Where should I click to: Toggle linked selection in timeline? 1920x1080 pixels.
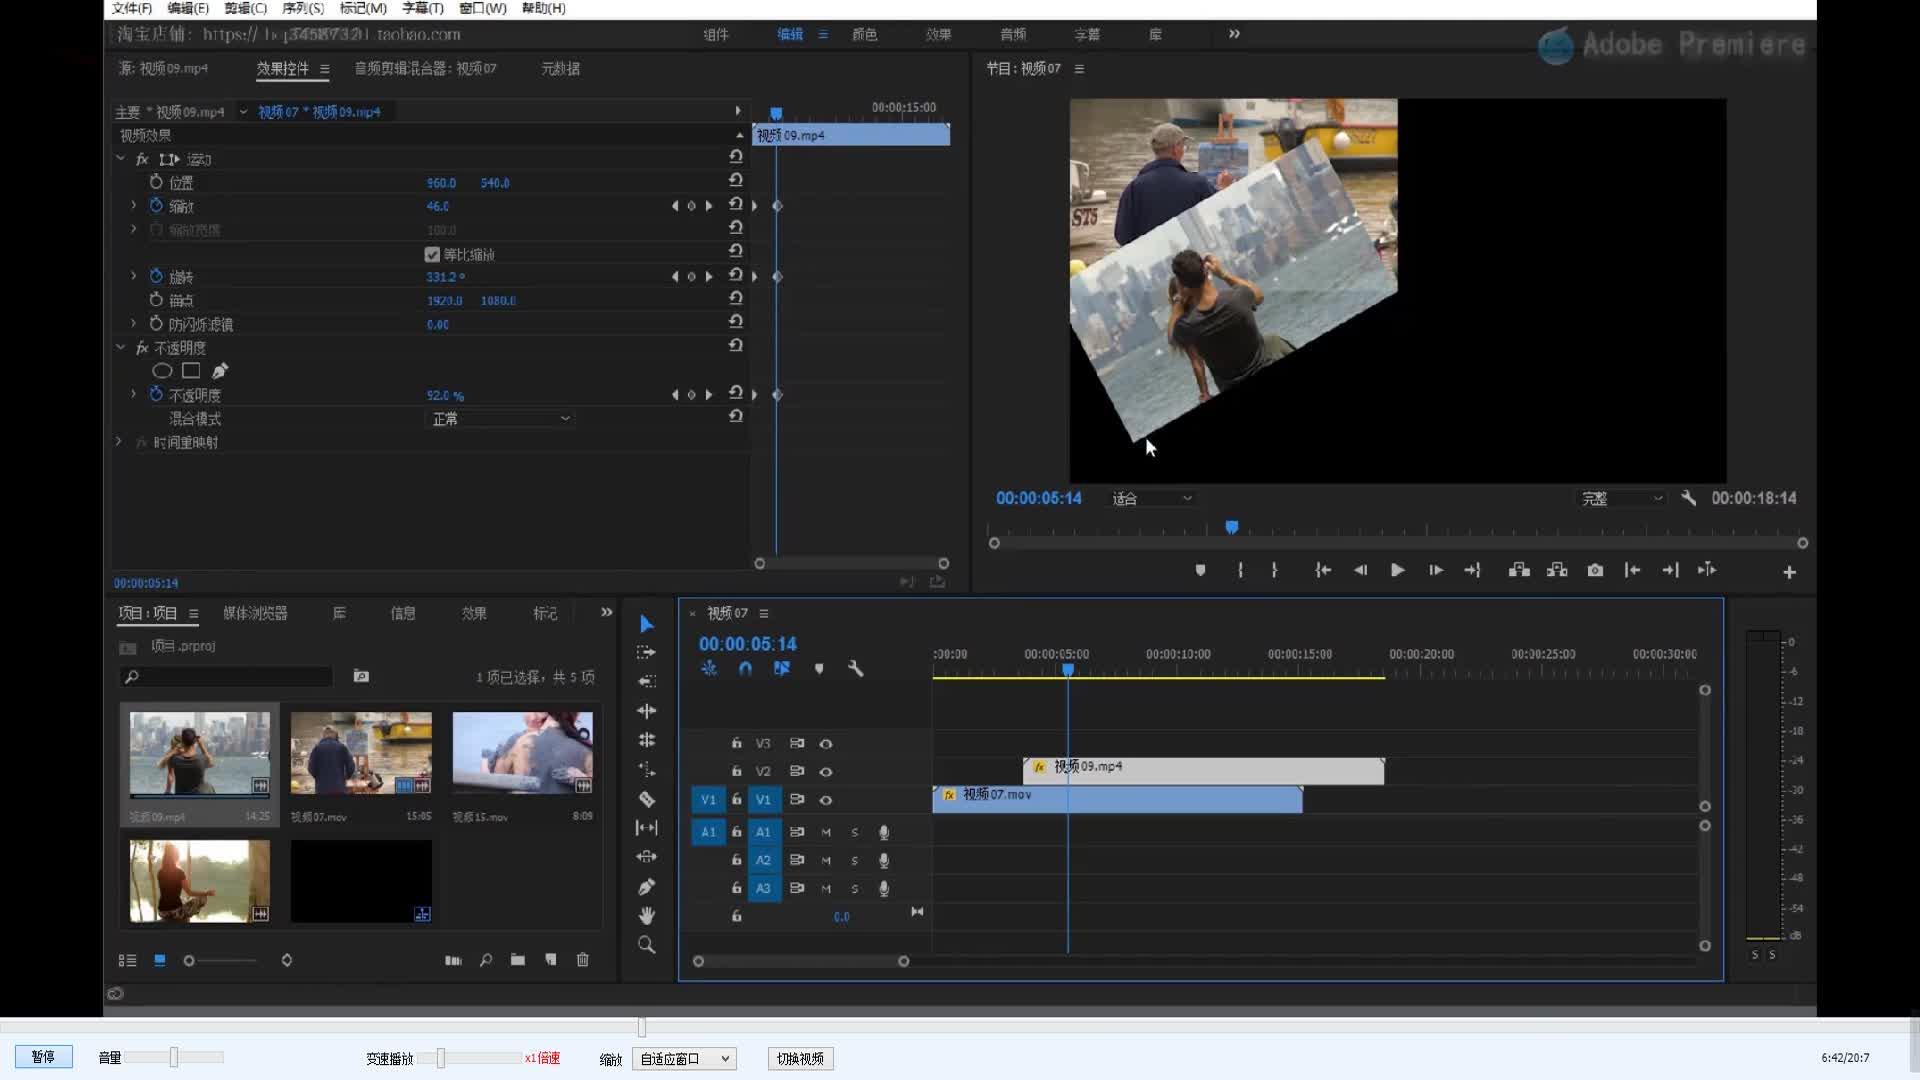(781, 669)
